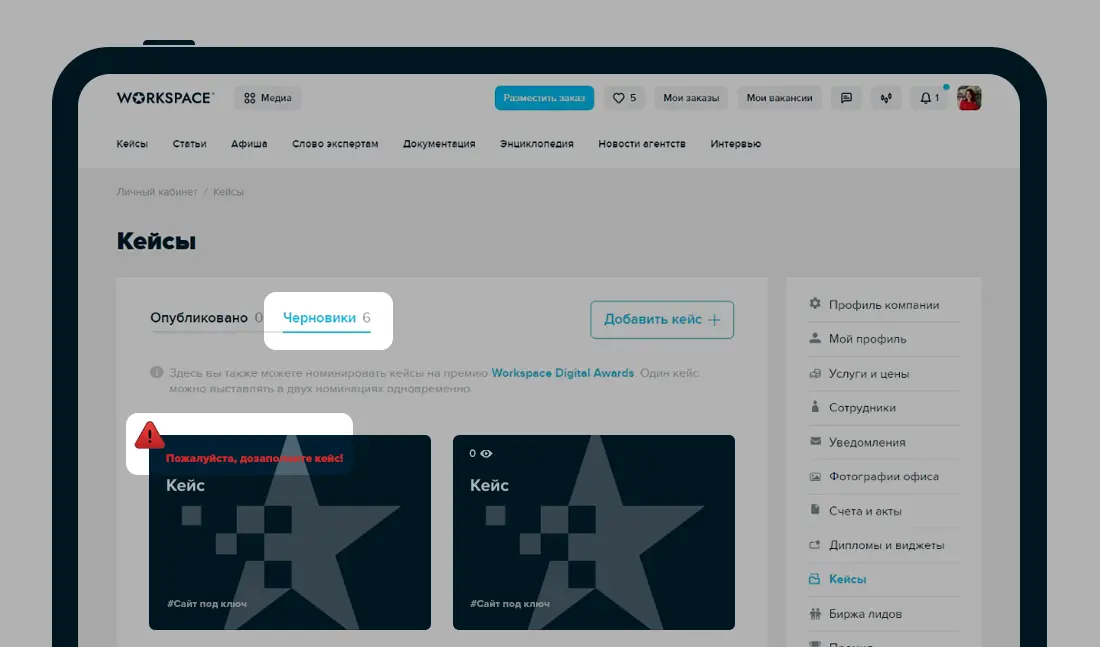Click the document icon beside Счета и акты
1100x647 pixels.
click(814, 510)
